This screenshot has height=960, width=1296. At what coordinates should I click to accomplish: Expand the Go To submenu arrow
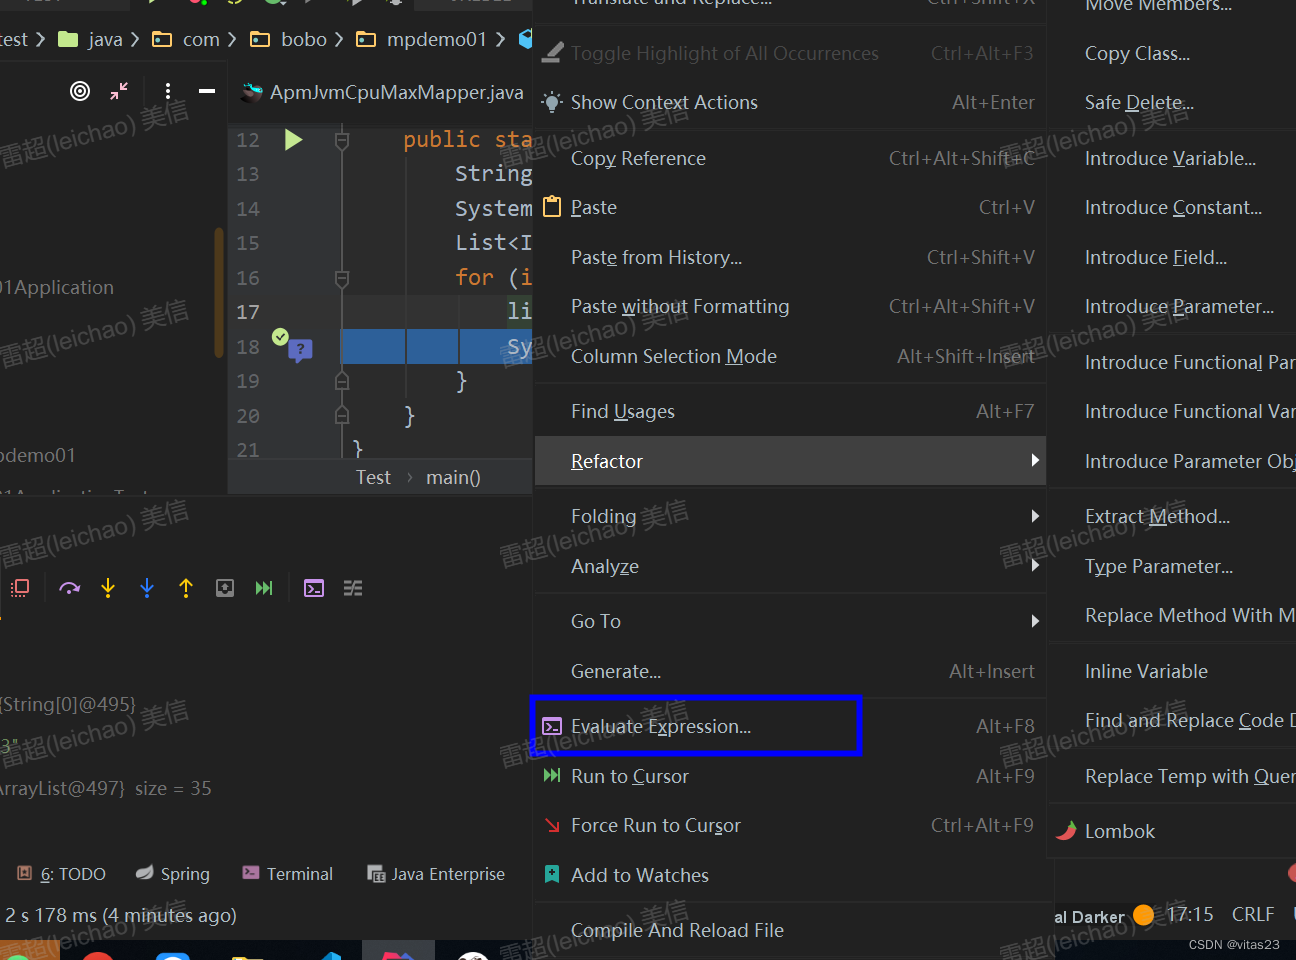click(x=1035, y=621)
